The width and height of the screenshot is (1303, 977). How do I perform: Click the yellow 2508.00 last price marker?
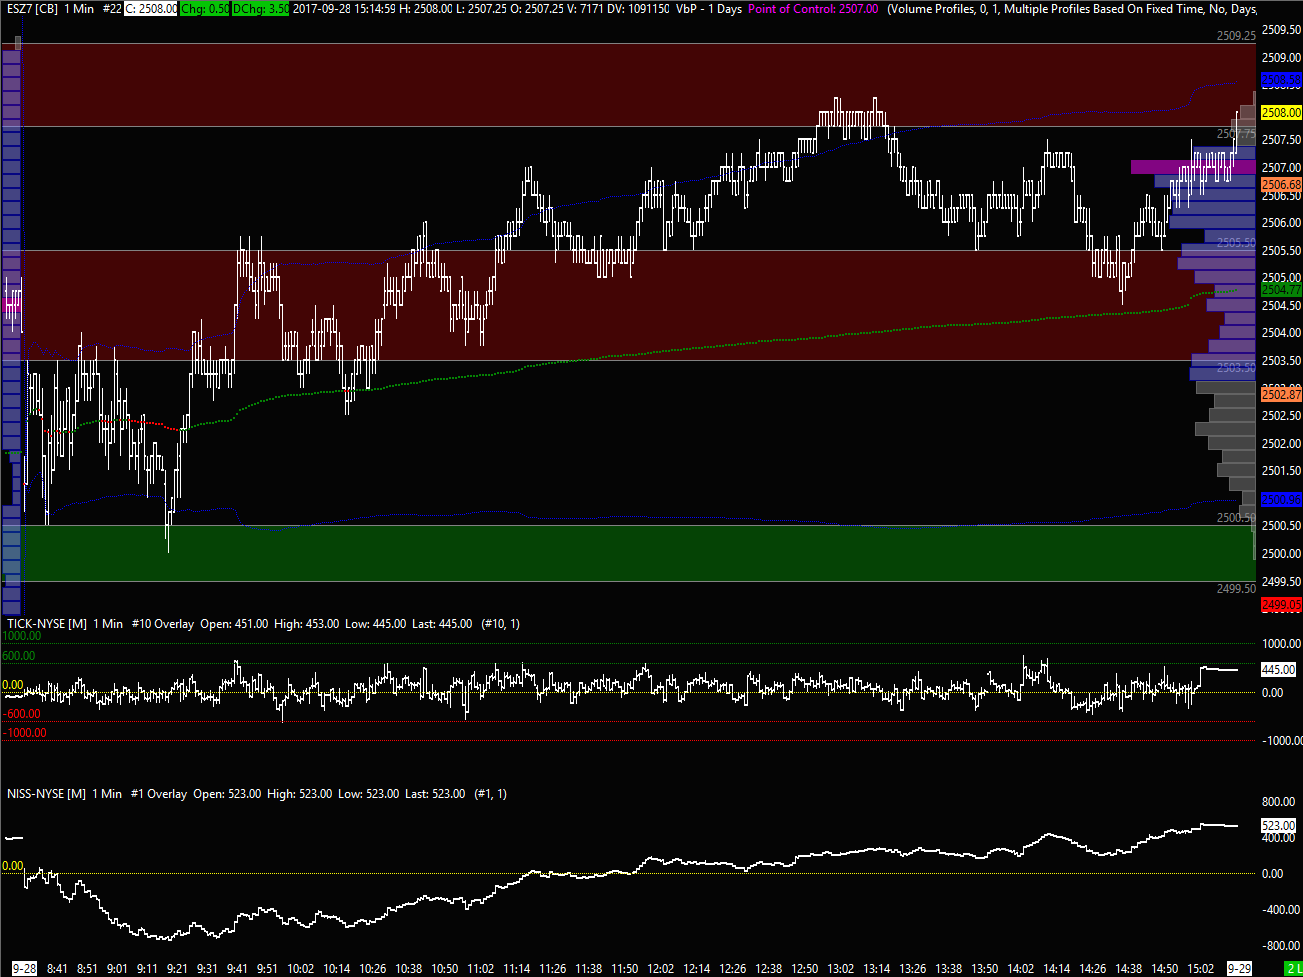(1281, 113)
